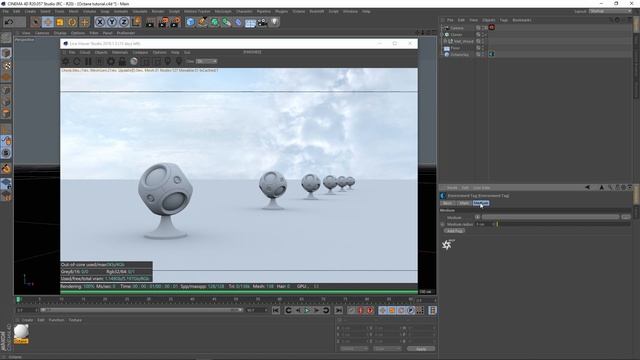Toggle Y axis lock
The height and width of the screenshot is (360, 640).
click(x=112, y=22)
